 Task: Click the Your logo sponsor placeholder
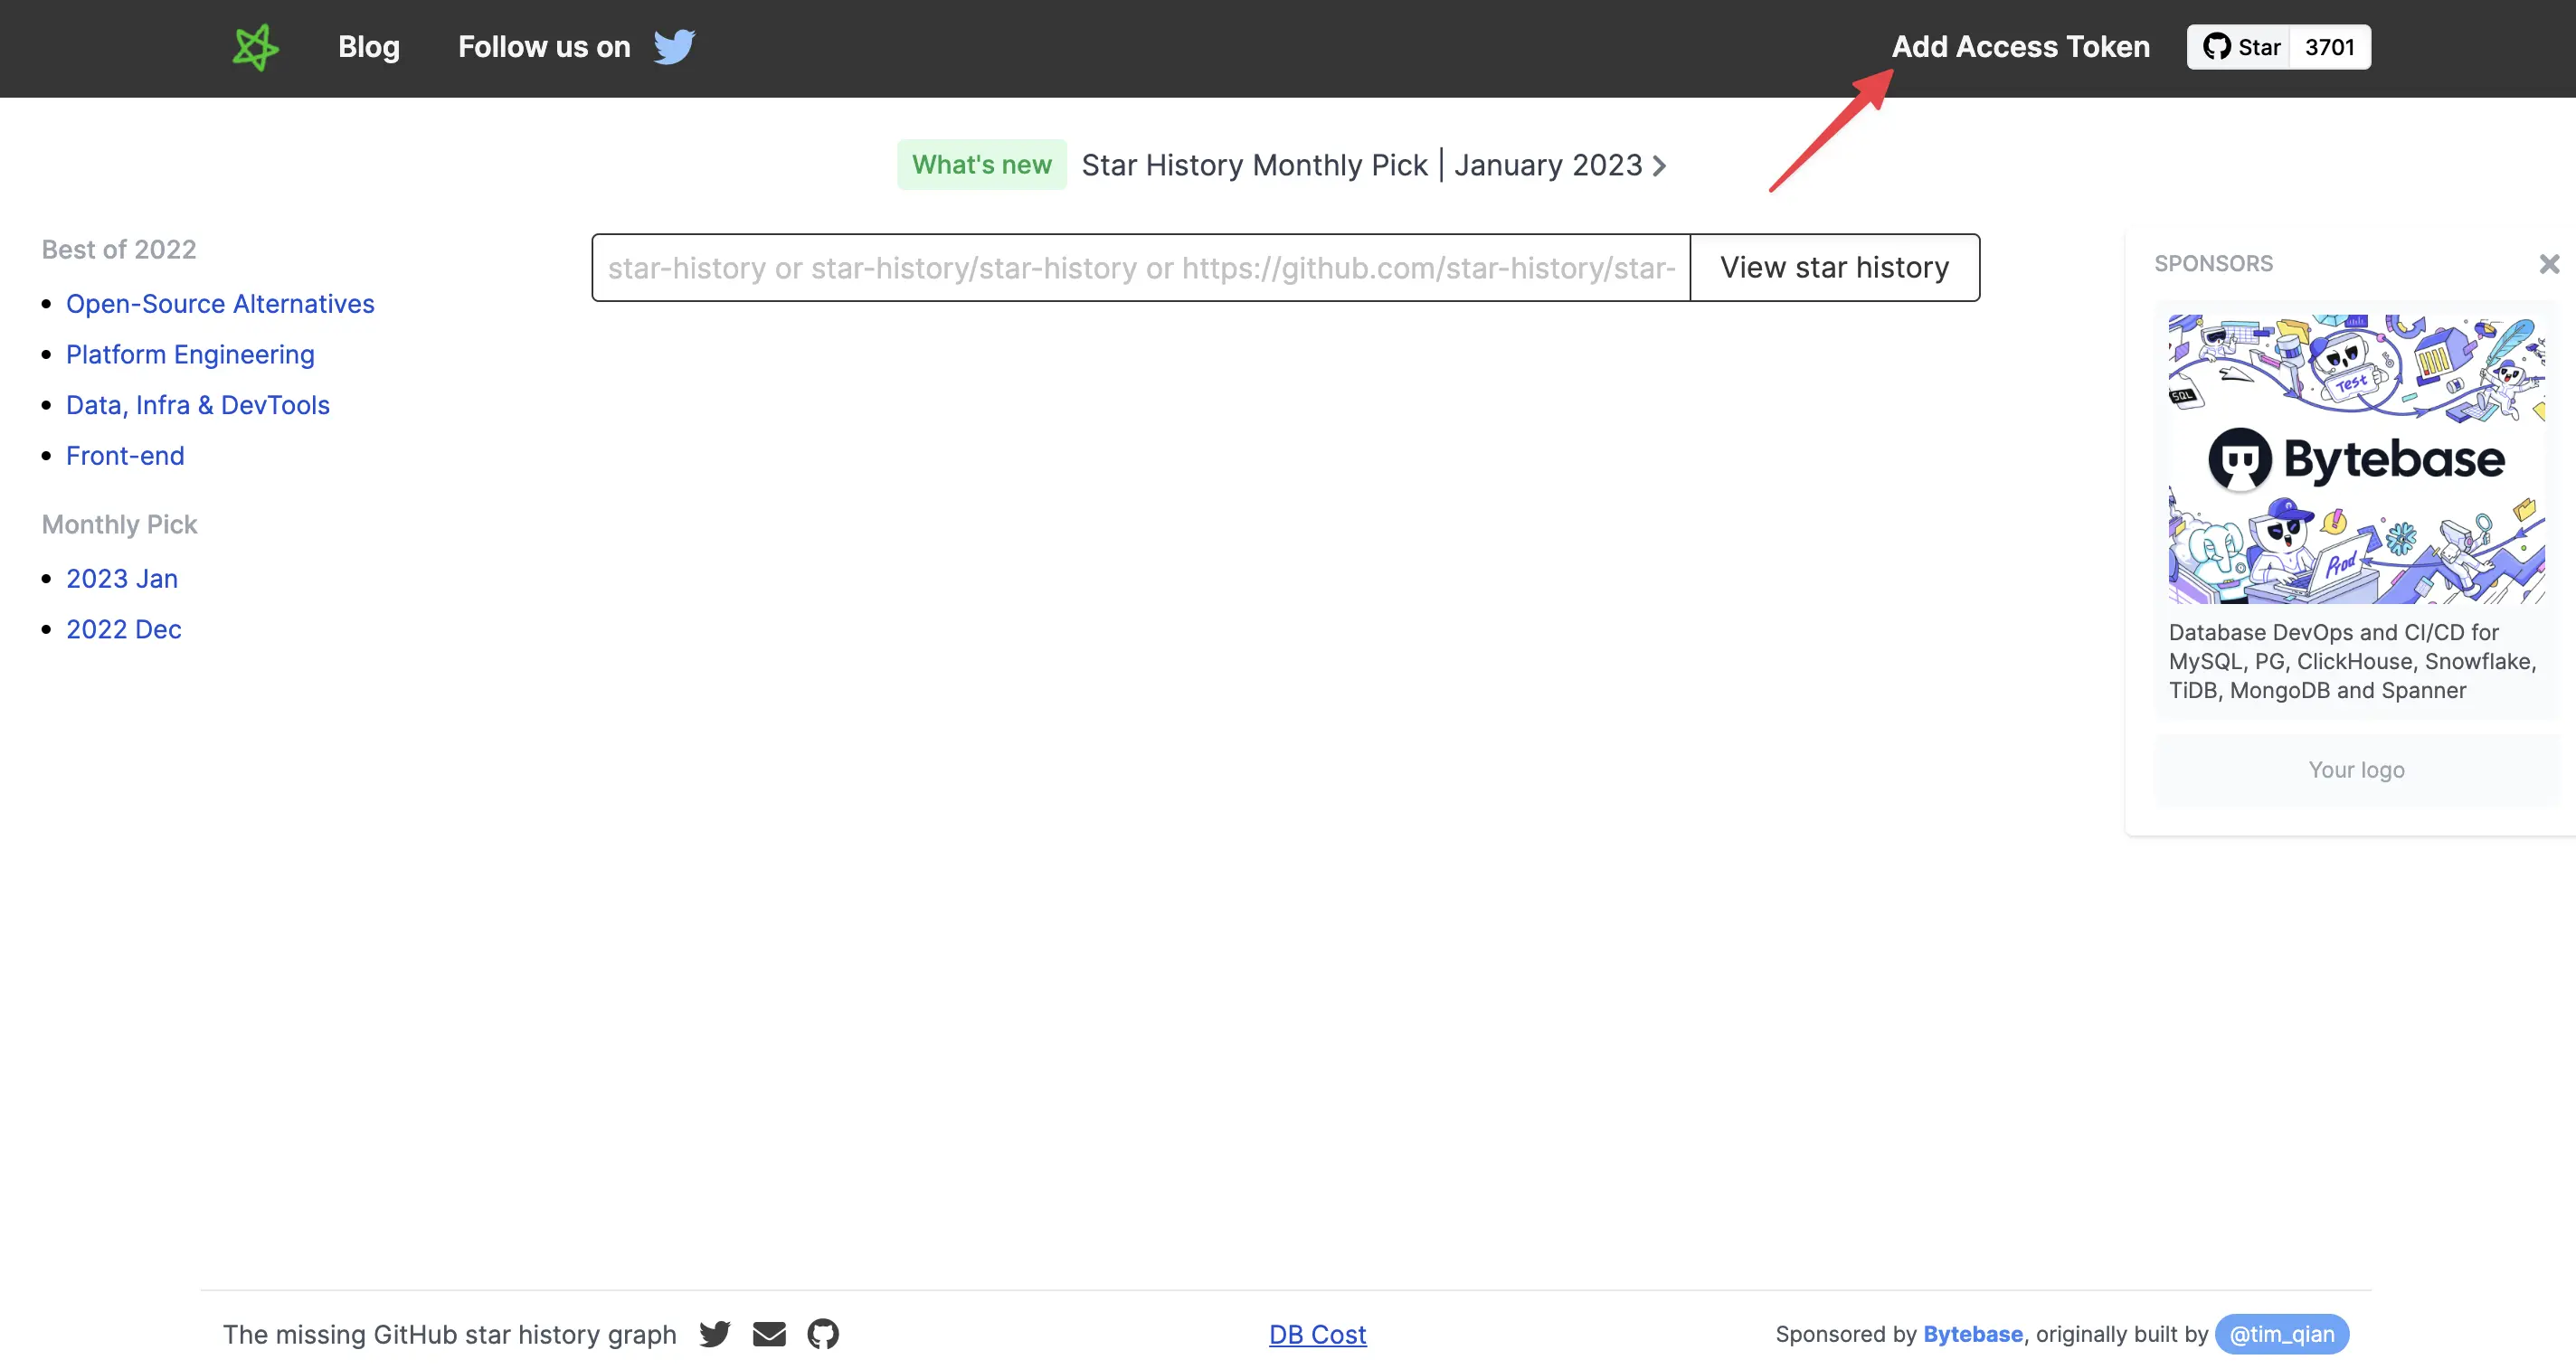[2356, 769]
